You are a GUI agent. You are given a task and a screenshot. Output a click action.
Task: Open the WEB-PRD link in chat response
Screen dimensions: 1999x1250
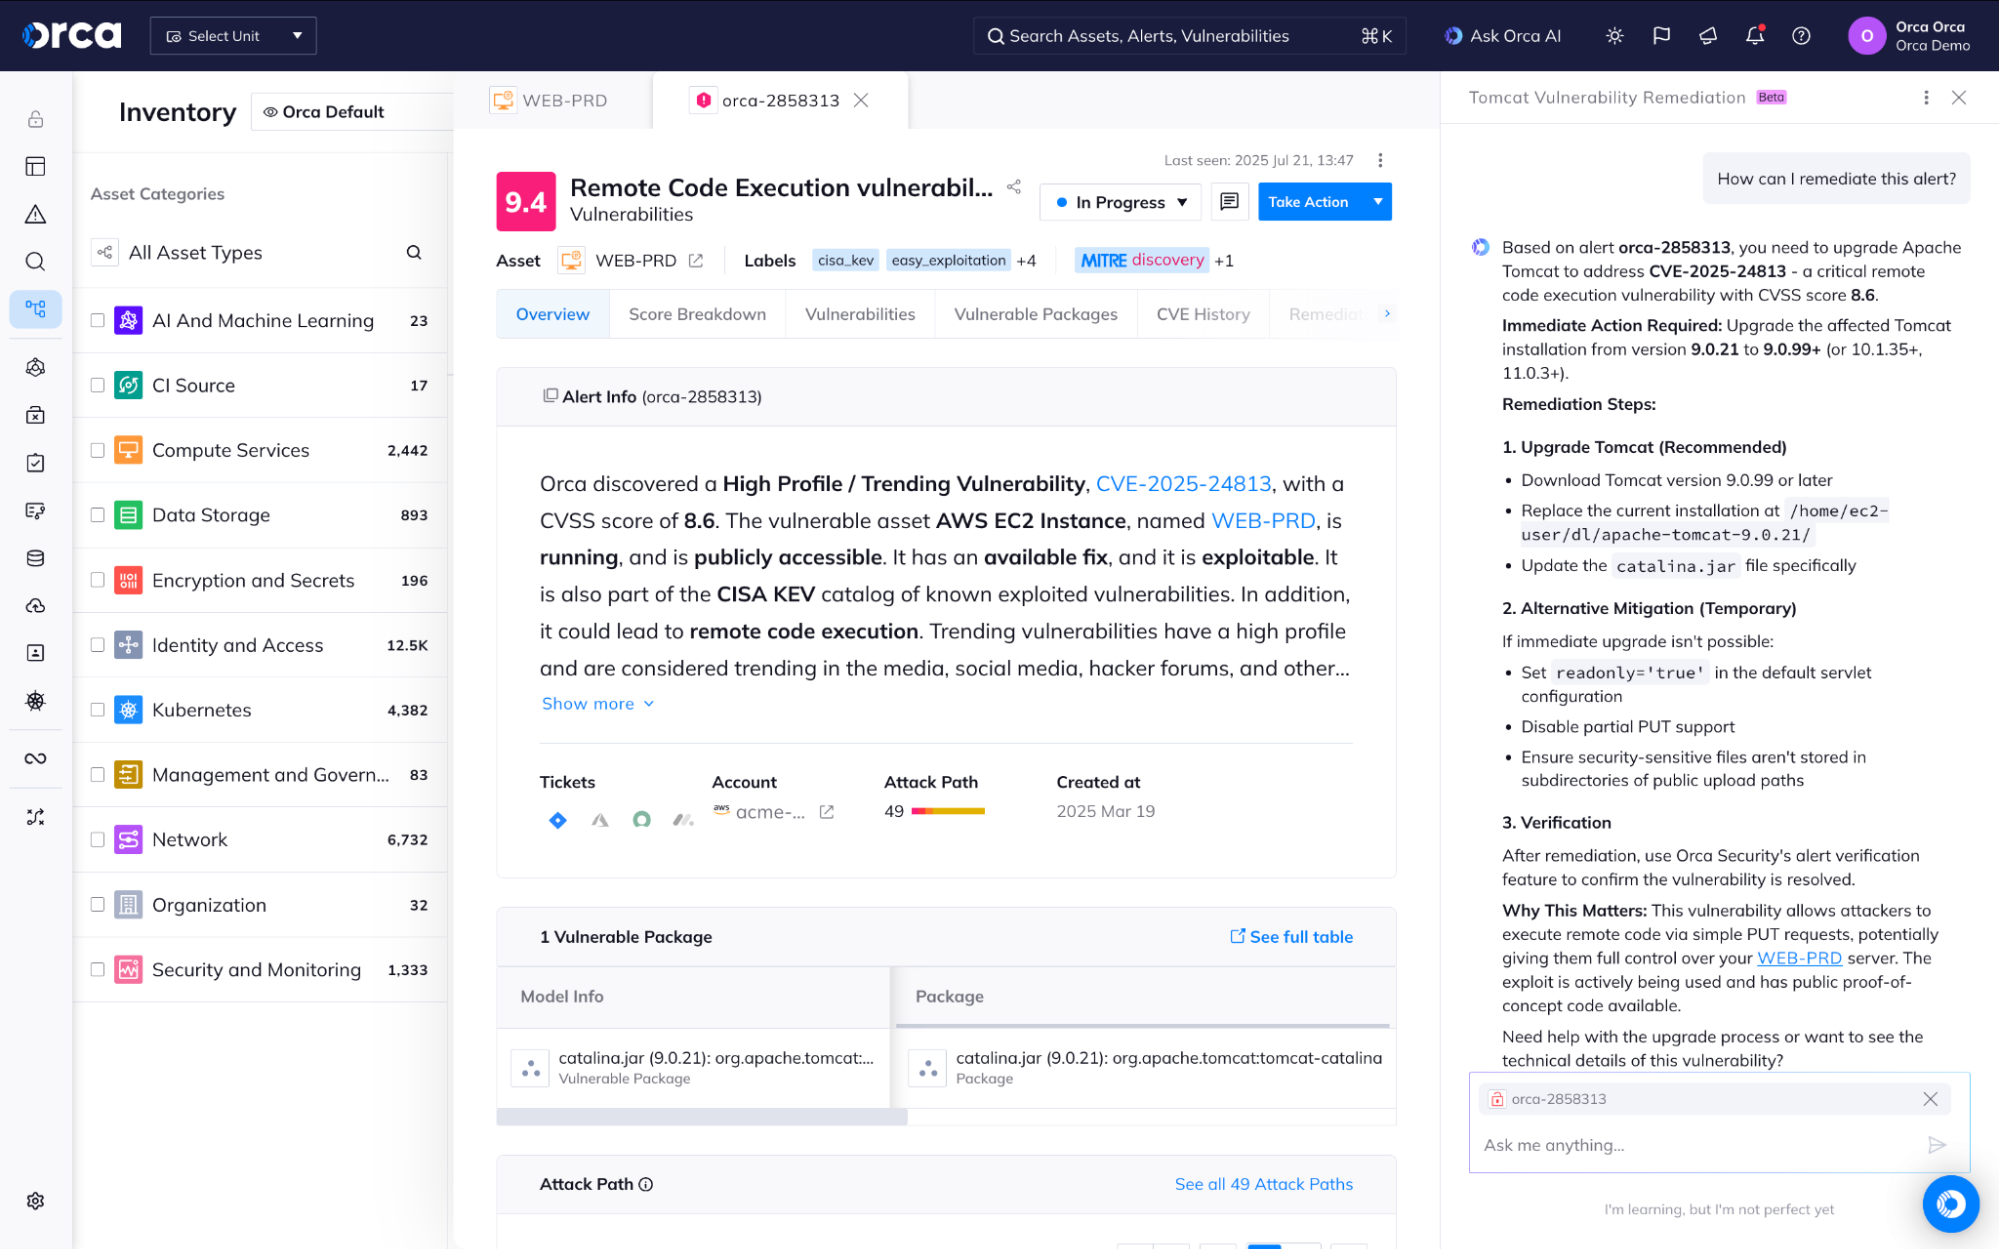pos(1799,959)
